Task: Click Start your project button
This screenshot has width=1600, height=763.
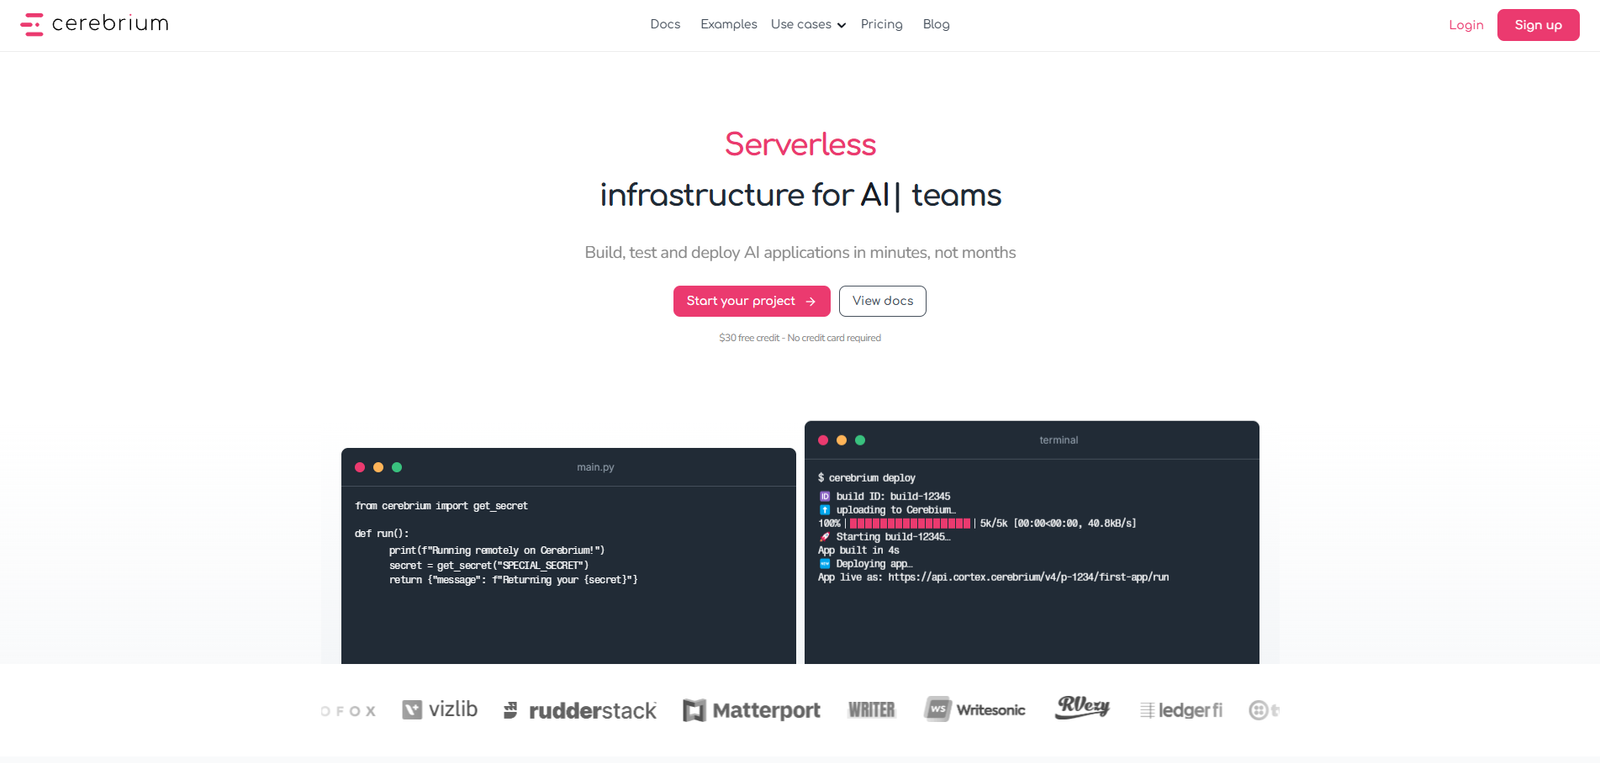Action: pyautogui.click(x=751, y=301)
